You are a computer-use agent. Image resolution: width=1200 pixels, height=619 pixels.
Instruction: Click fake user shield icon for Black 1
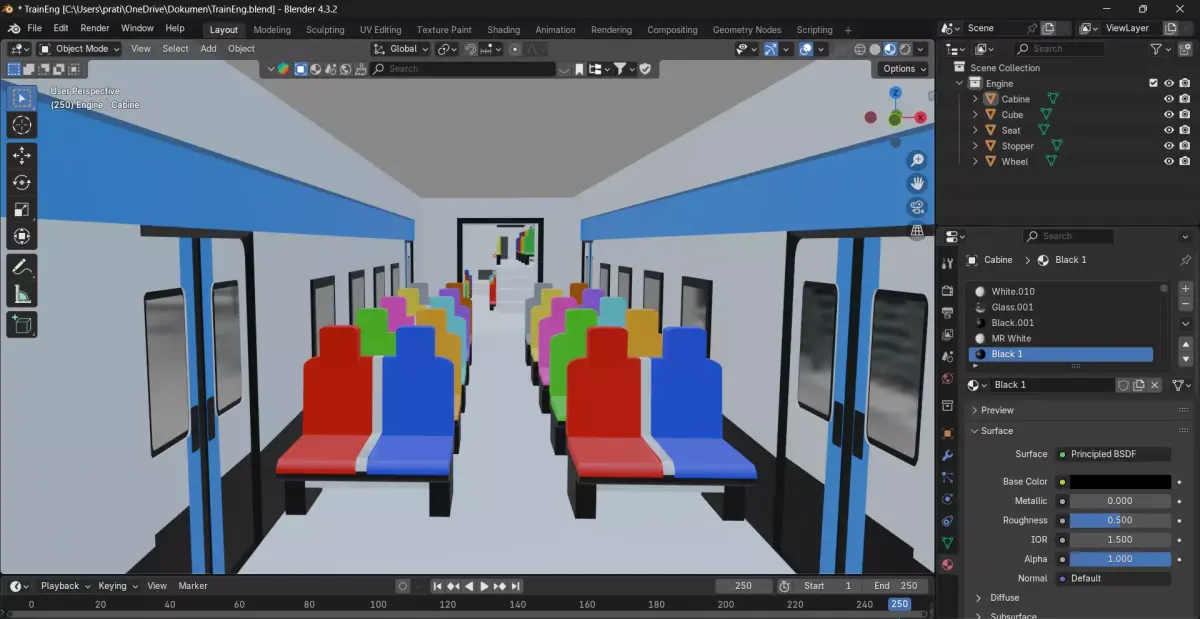[1123, 385]
